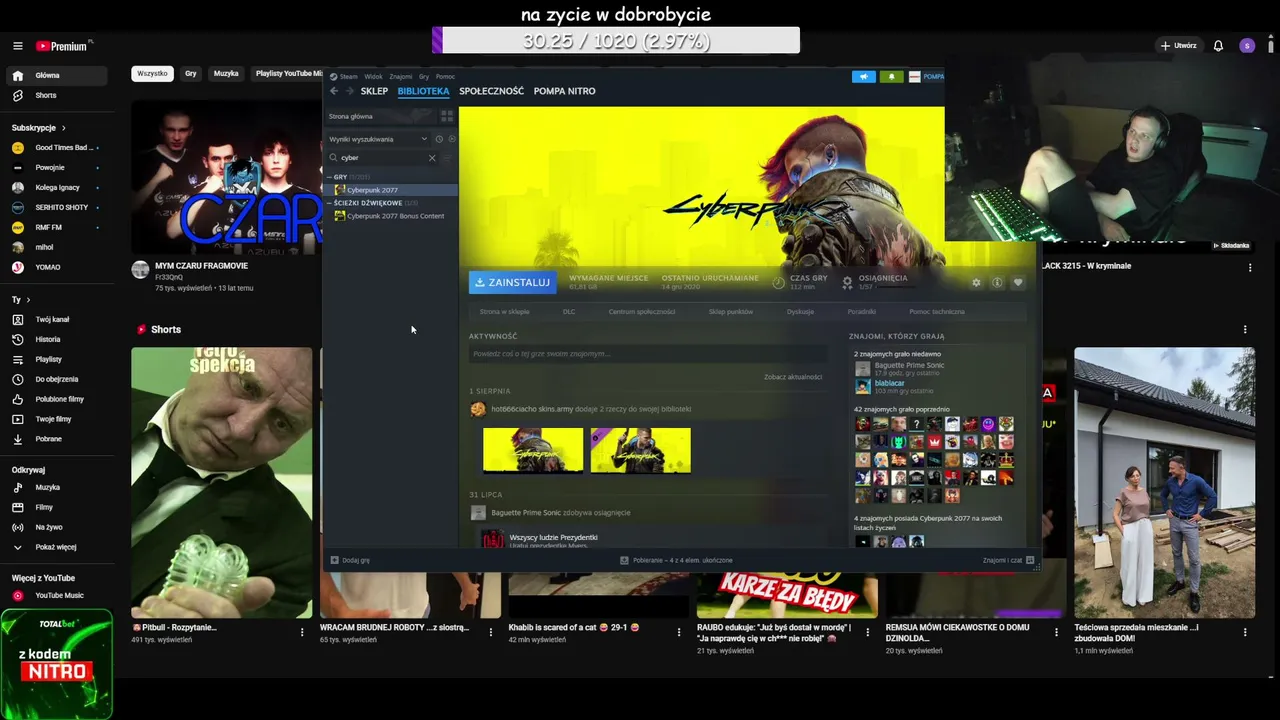Open the YouTube account avatar menu
This screenshot has width=1280, height=720.
pos(1246,46)
